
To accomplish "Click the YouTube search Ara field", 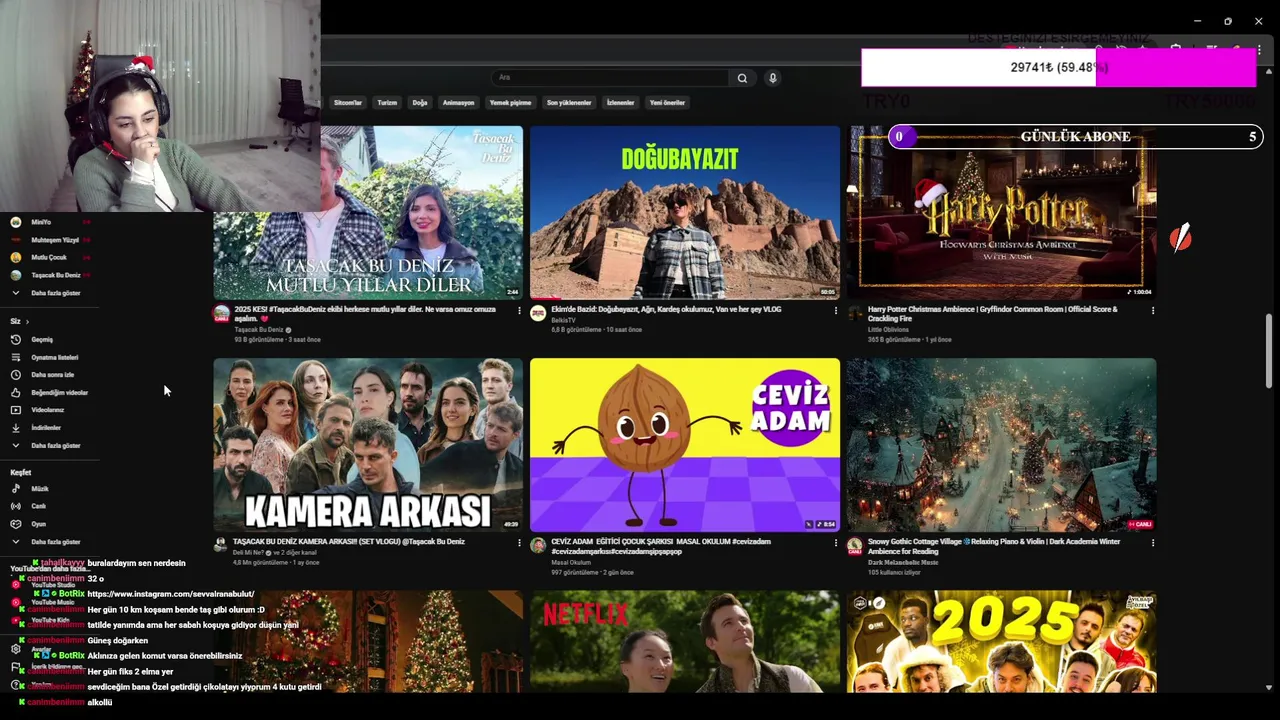I will [610, 78].
